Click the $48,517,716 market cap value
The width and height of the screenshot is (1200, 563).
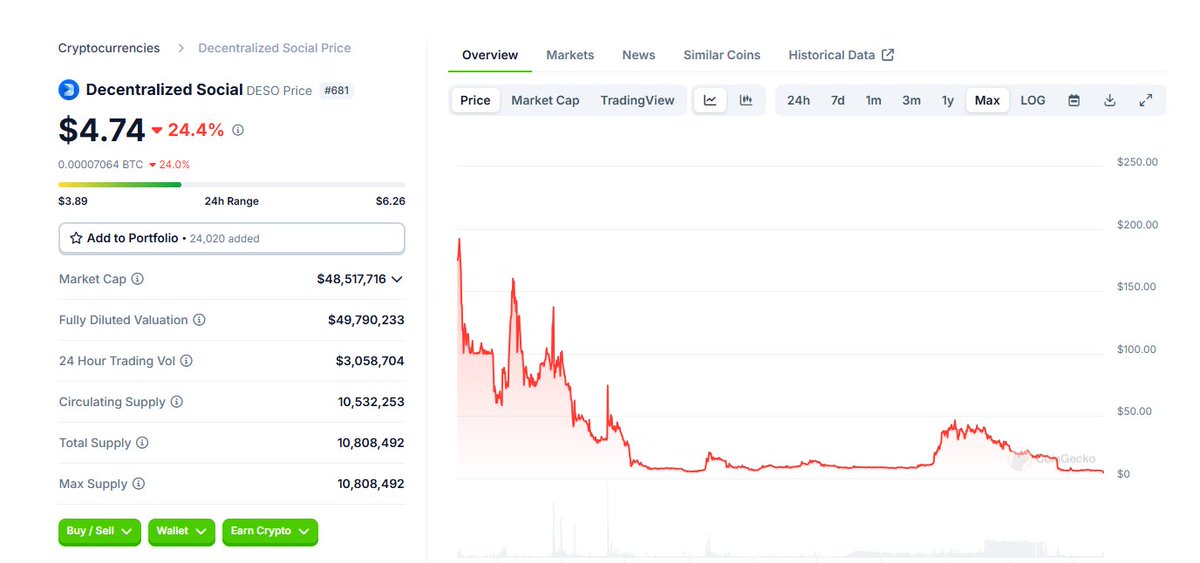[351, 279]
